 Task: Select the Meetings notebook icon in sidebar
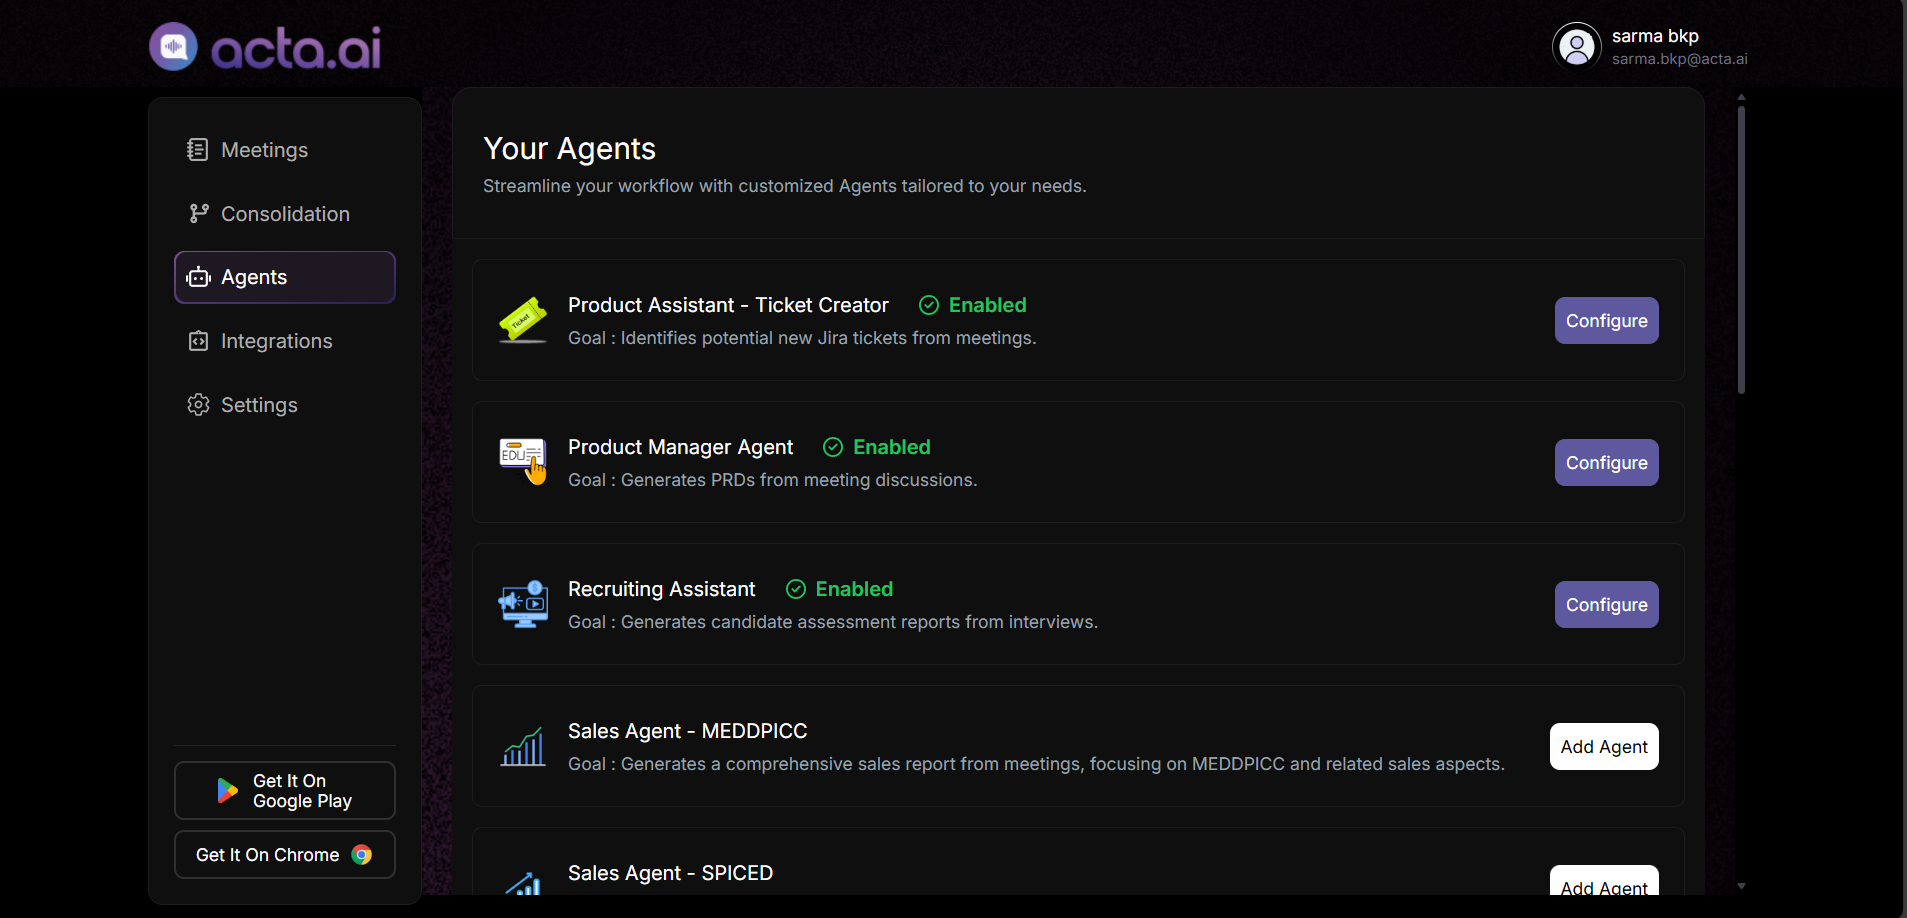pyautogui.click(x=198, y=149)
